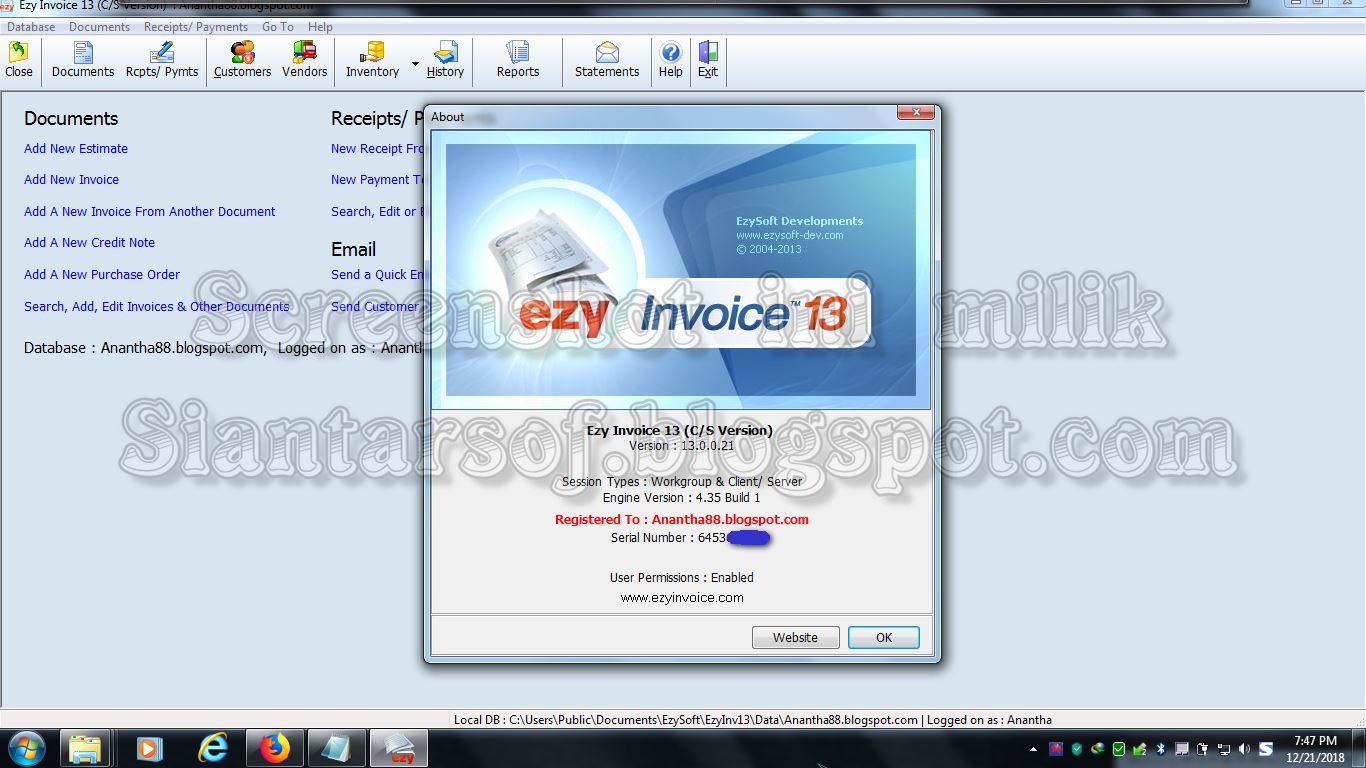
Task: Click the Bluetooth tray icon
Action: point(1161,749)
